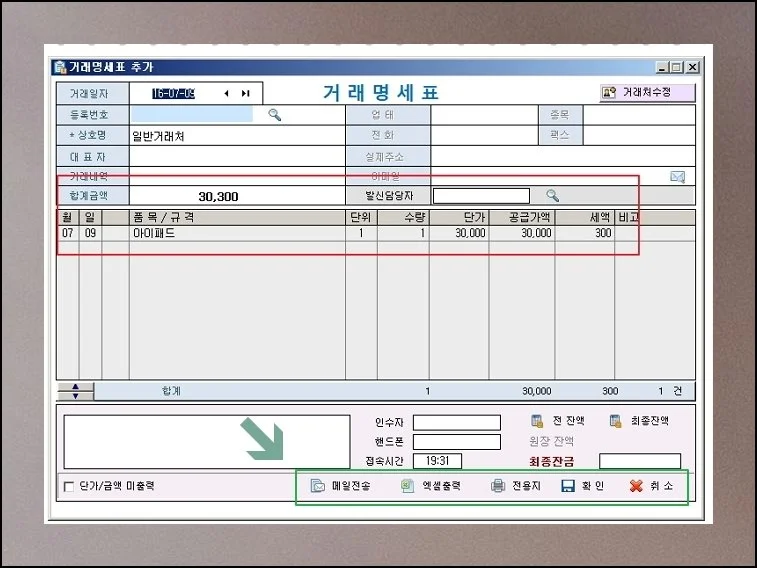Click the 전화 input field

pos(484,136)
